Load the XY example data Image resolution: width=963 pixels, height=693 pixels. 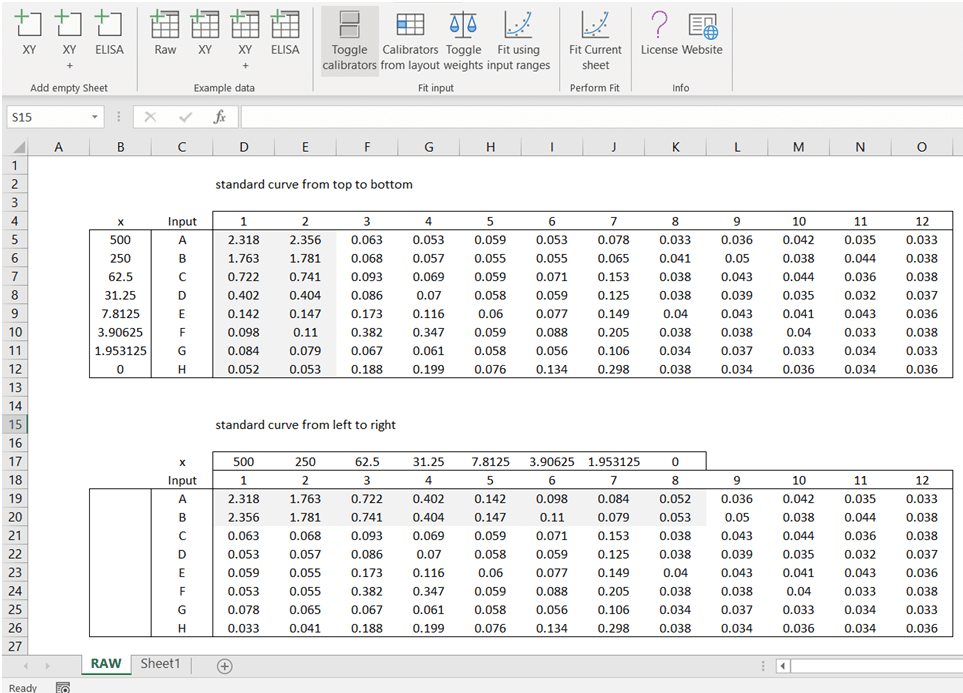205,33
